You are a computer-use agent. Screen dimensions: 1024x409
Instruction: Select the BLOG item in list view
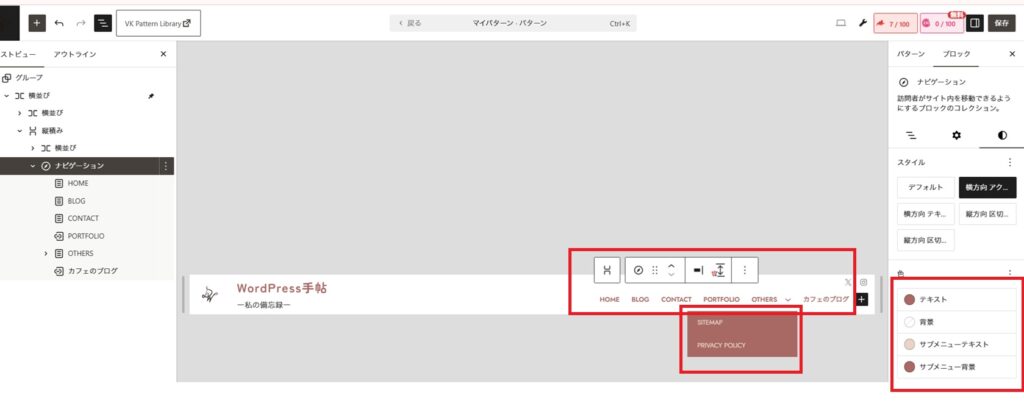click(76, 201)
